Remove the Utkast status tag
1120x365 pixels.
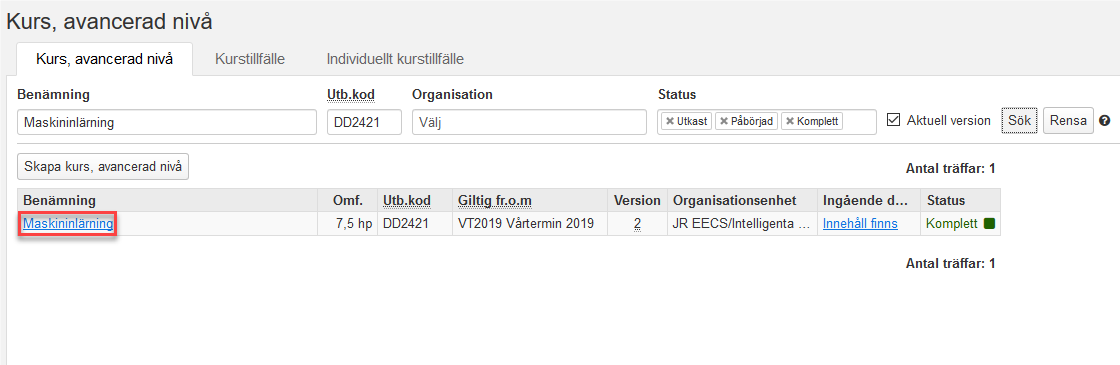(669, 121)
